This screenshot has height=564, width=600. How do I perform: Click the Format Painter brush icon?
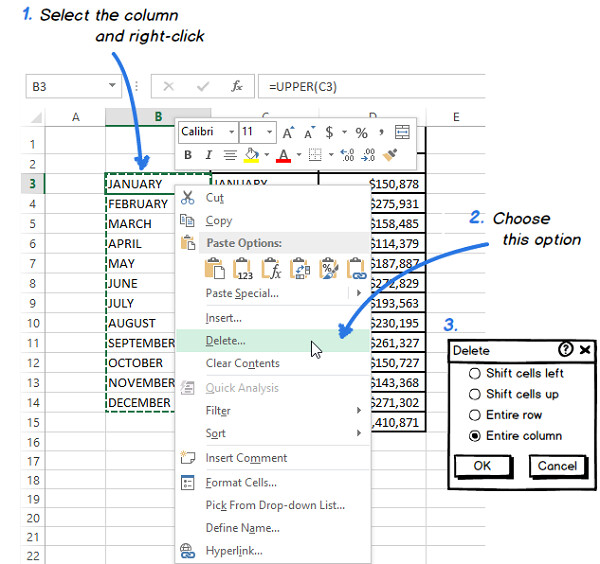(x=391, y=155)
